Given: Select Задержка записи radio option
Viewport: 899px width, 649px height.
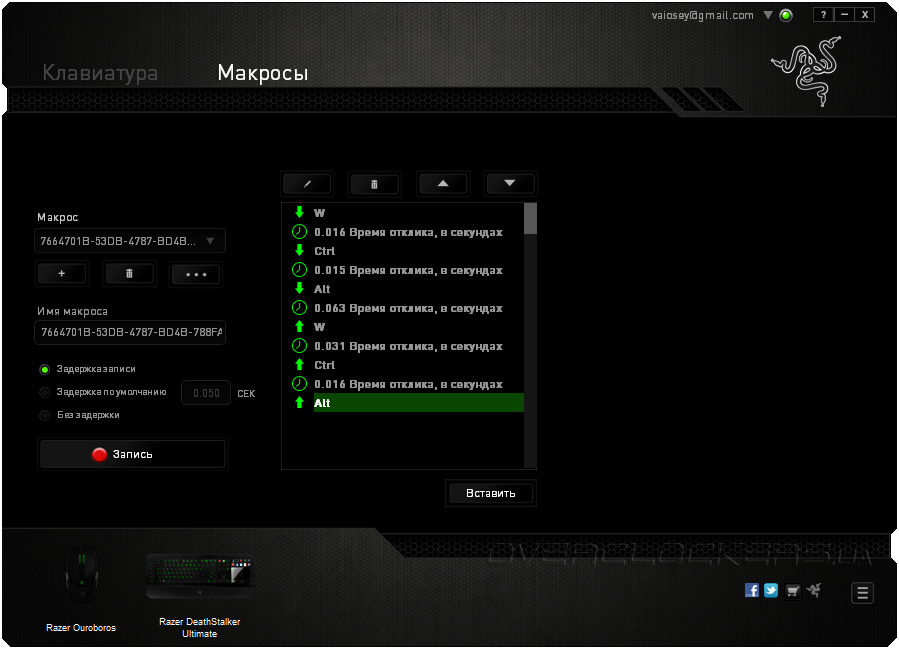Looking at the screenshot, I should tap(44, 369).
